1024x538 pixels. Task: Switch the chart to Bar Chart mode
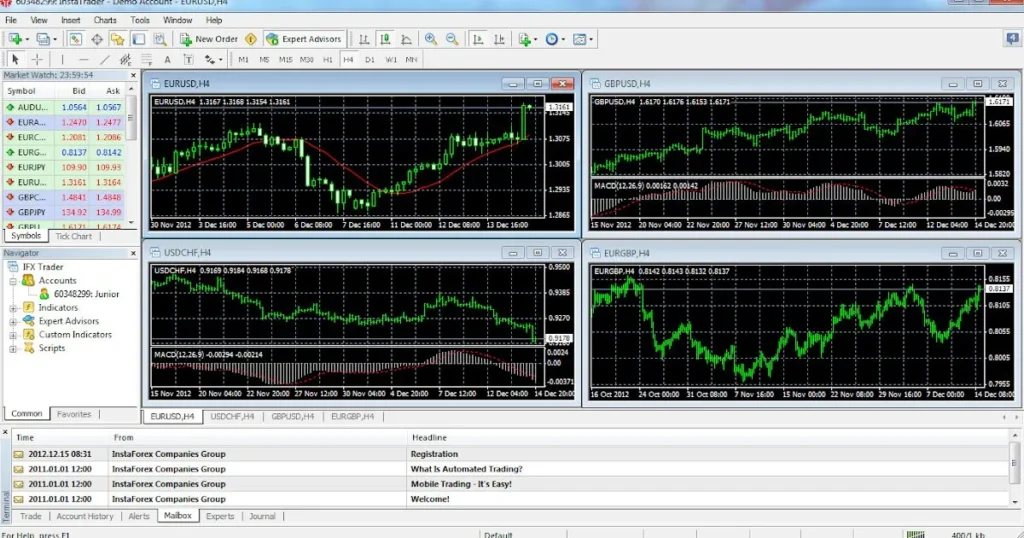click(364, 39)
